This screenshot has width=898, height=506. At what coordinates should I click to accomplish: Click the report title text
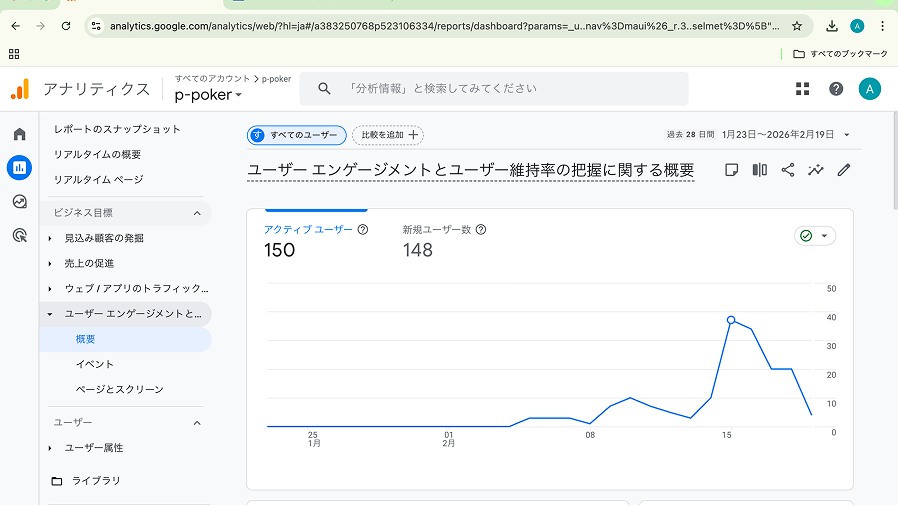471,170
